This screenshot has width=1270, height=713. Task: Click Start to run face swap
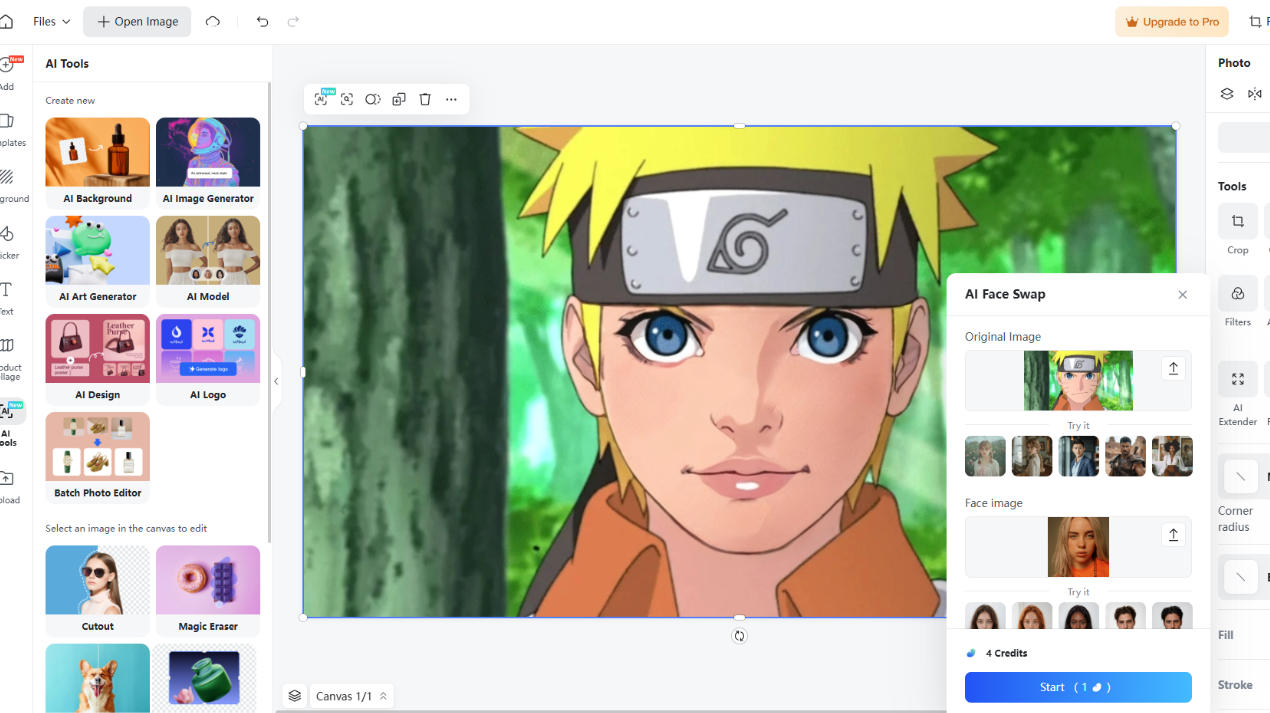pyautogui.click(x=1078, y=687)
